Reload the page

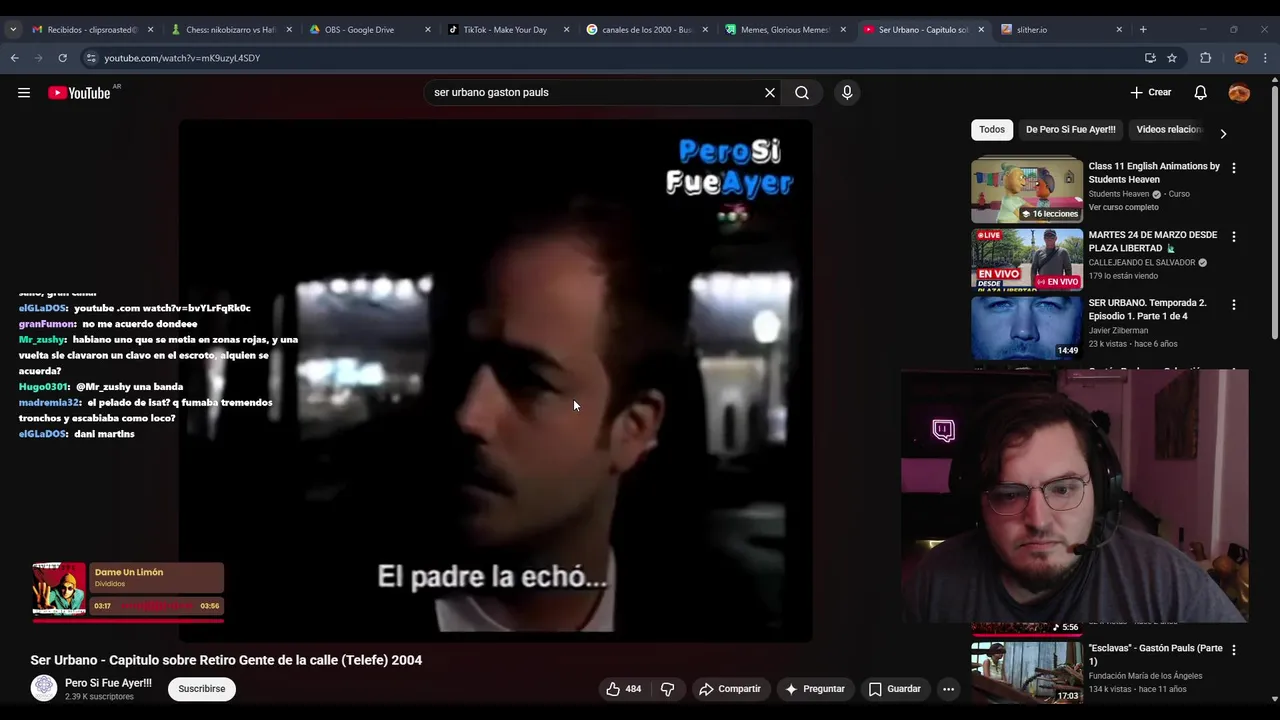pyautogui.click(x=62, y=58)
